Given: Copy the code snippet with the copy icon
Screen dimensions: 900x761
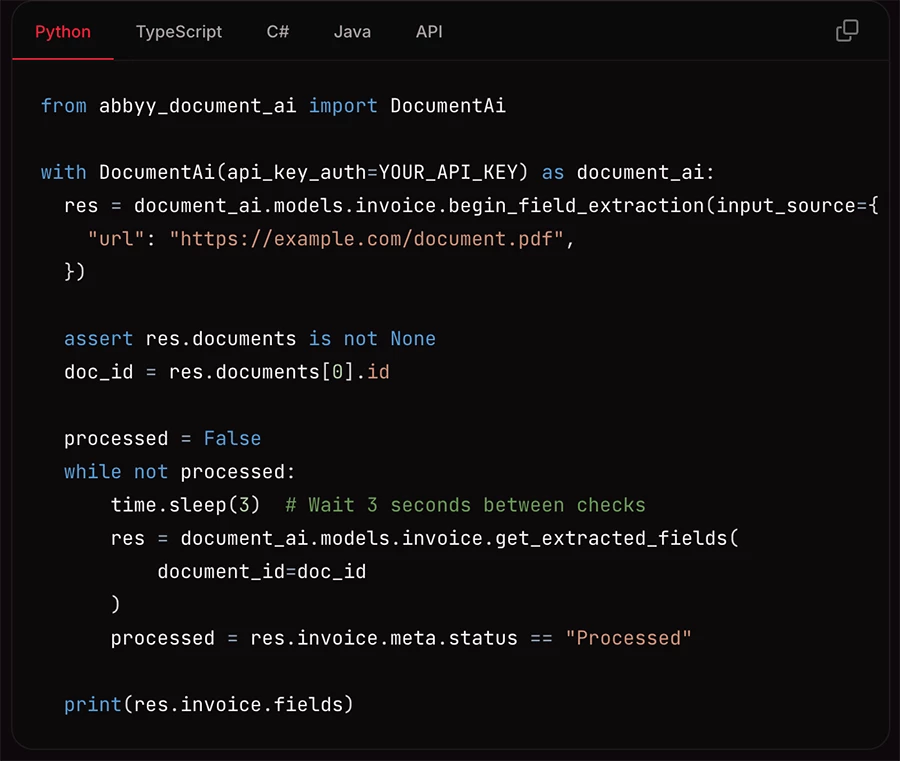Looking at the screenshot, I should 847,31.
